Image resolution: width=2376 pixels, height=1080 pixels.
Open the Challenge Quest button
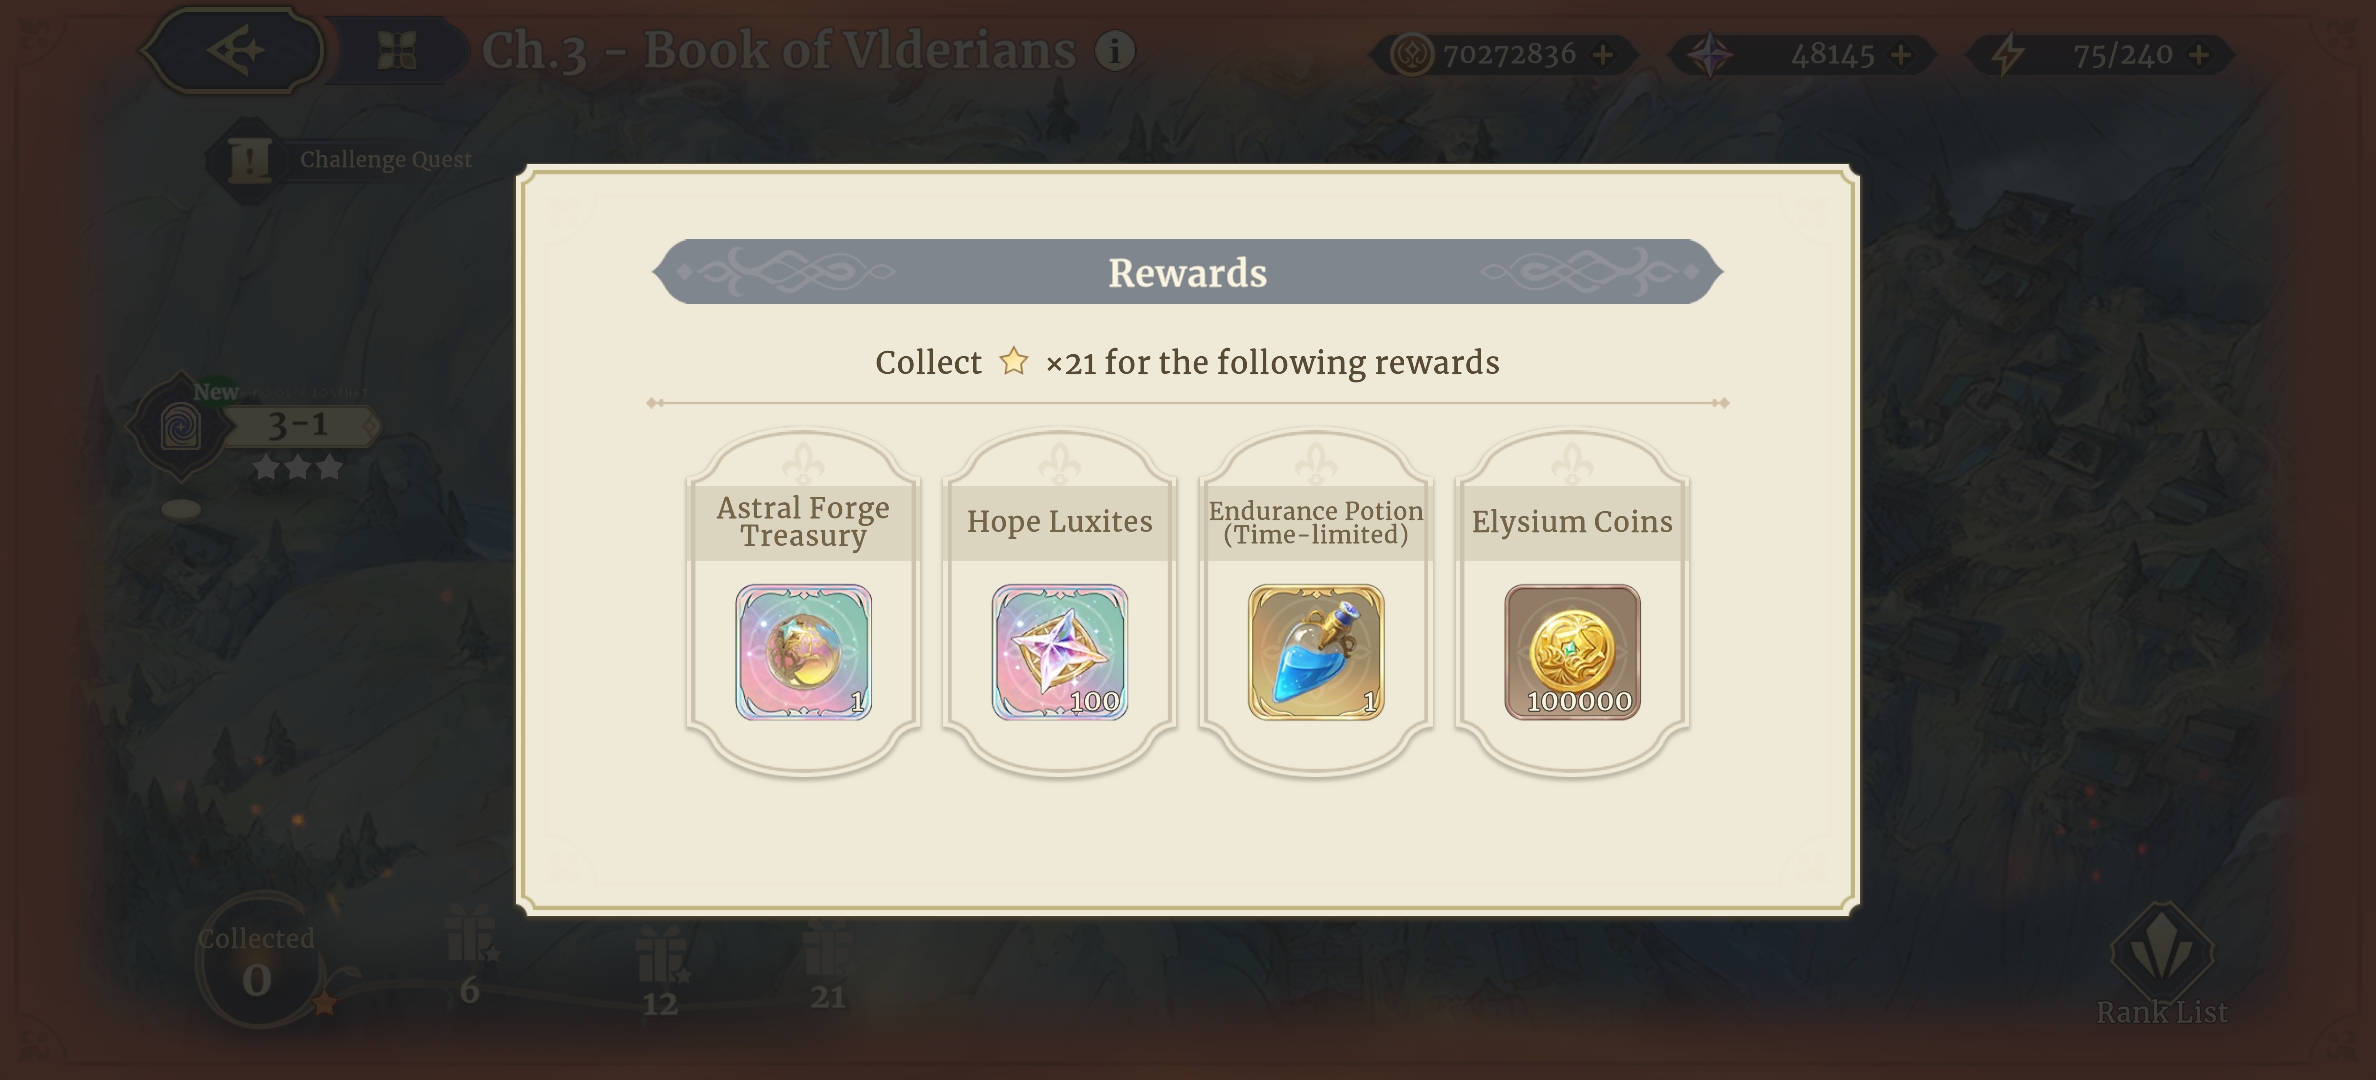click(340, 160)
